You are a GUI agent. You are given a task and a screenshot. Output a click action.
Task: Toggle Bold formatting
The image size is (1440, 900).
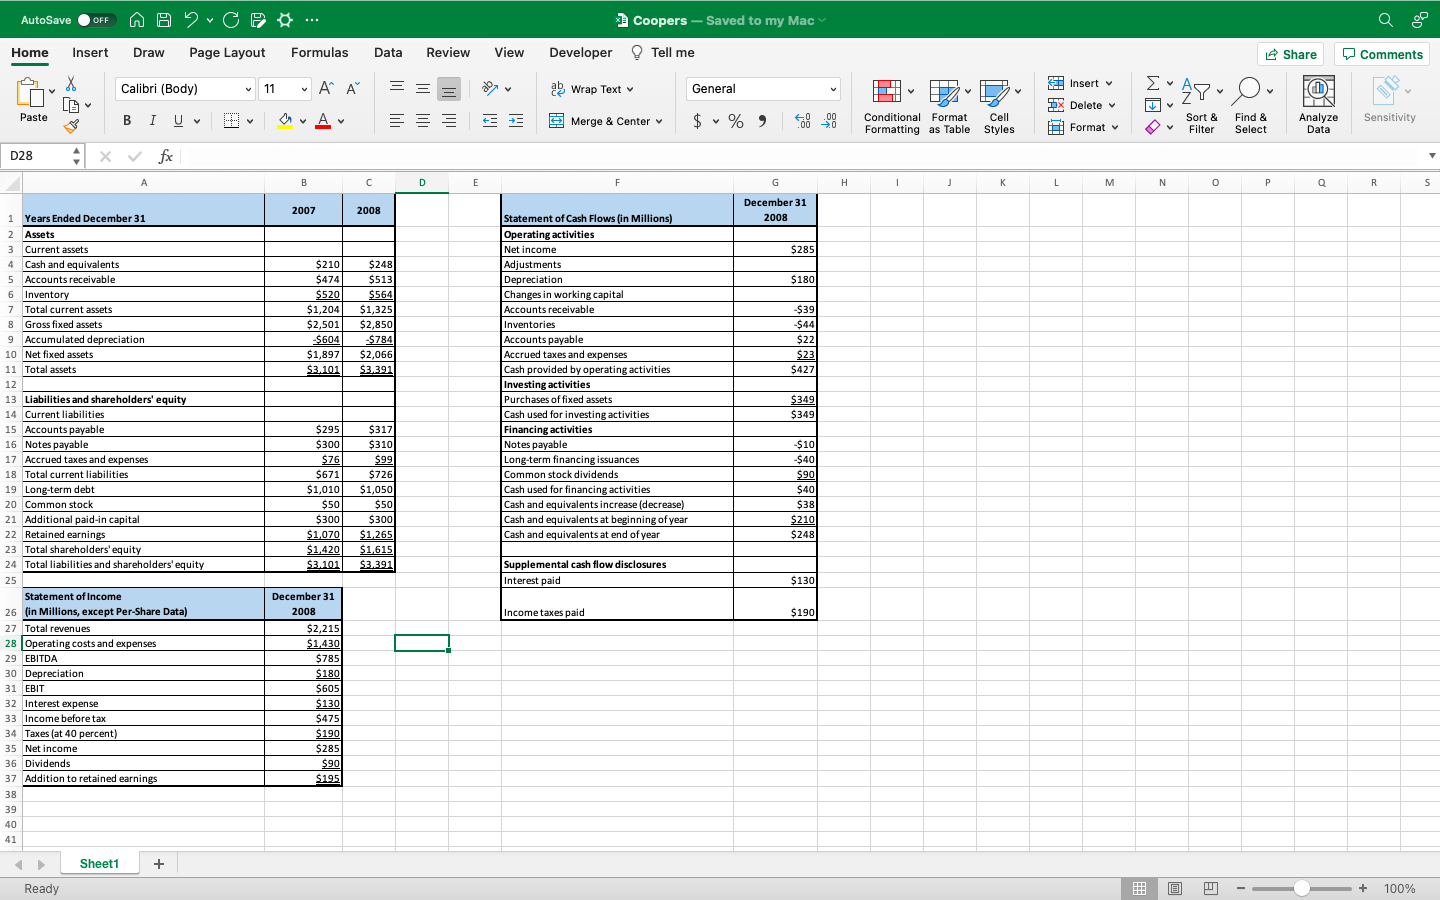[x=127, y=121]
